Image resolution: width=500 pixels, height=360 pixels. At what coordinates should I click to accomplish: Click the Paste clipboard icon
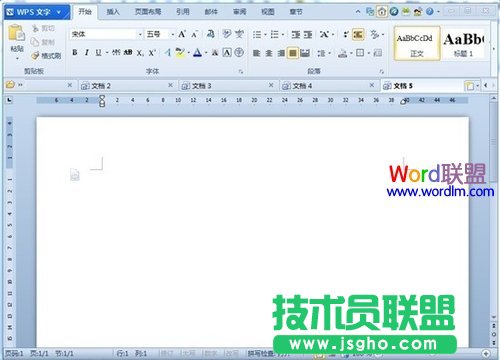[17, 33]
